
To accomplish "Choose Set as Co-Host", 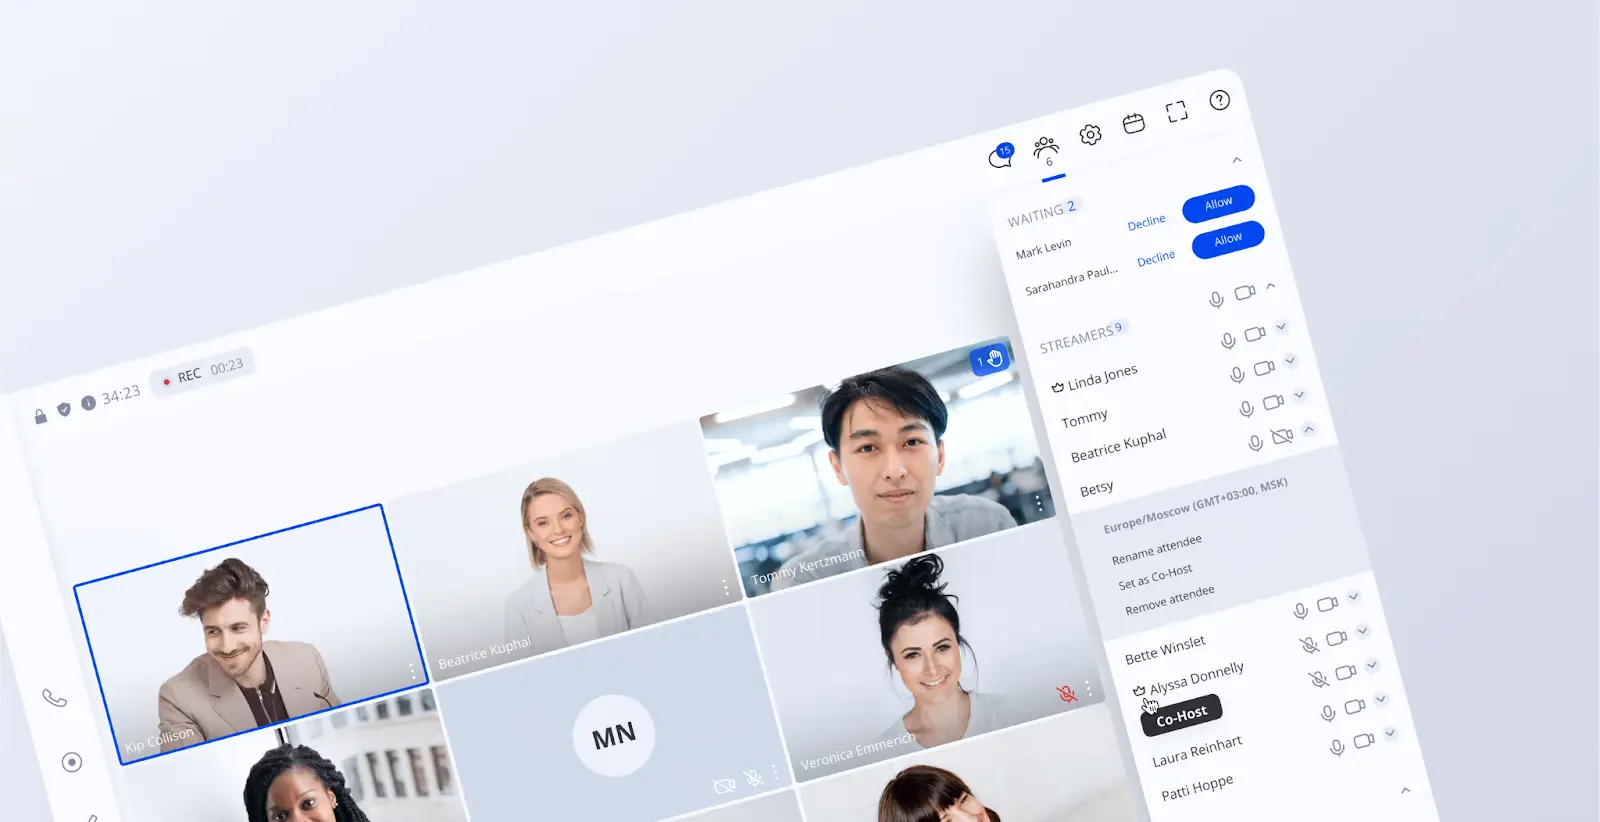I will 1155,576.
